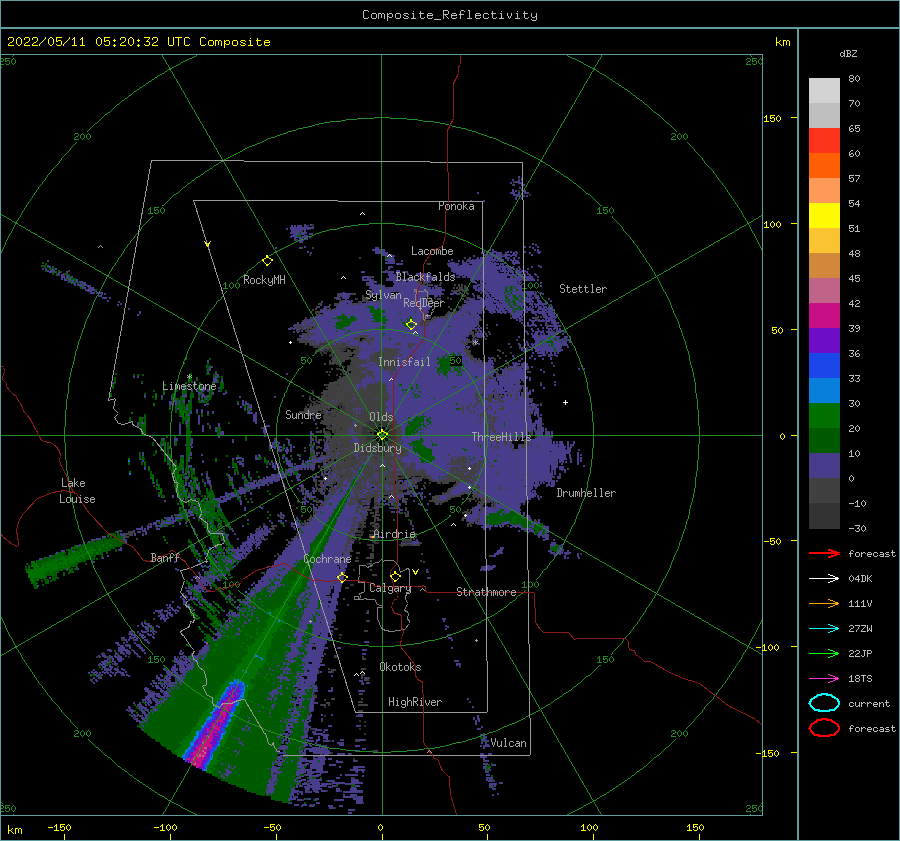
Task: Click the white plus marker east of ThreeHills
Action: point(565,402)
